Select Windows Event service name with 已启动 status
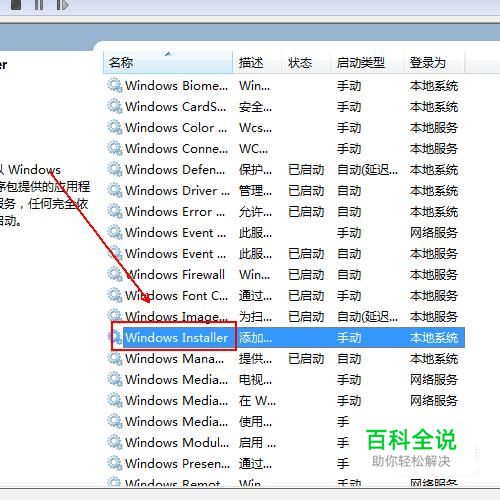The width and height of the screenshot is (500, 500). pyautogui.click(x=176, y=253)
